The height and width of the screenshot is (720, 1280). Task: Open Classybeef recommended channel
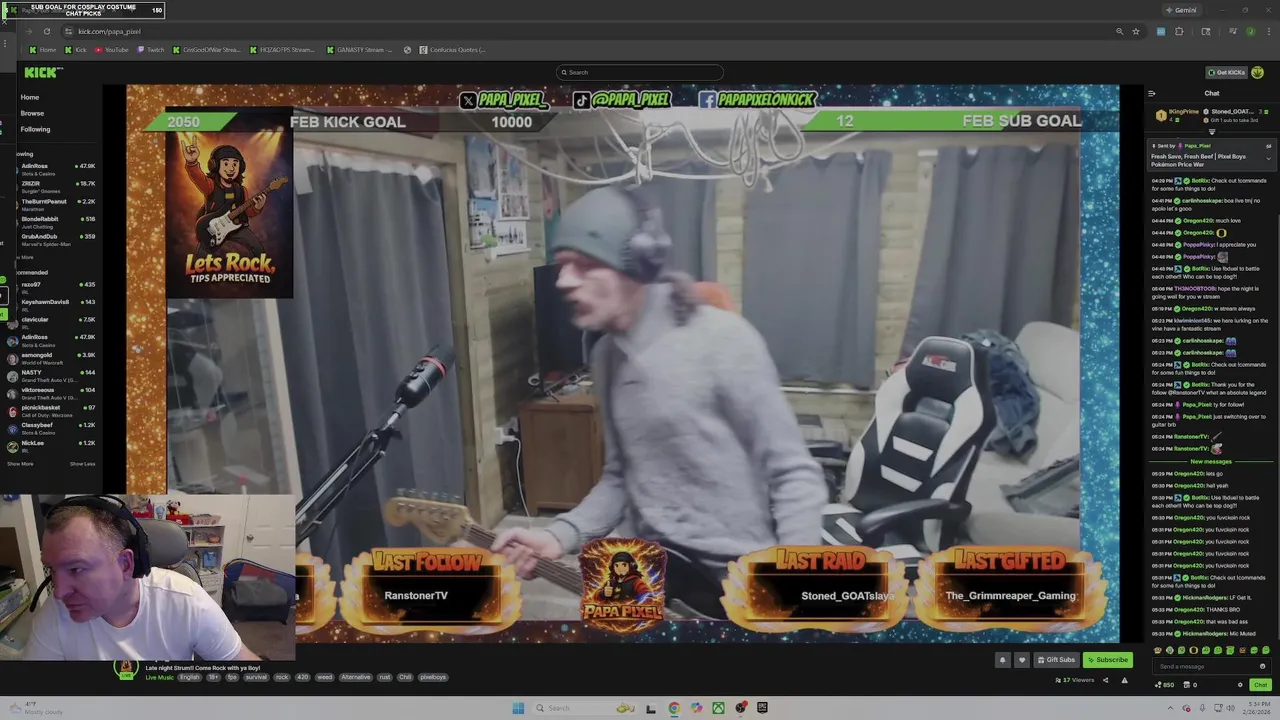tap(50, 427)
